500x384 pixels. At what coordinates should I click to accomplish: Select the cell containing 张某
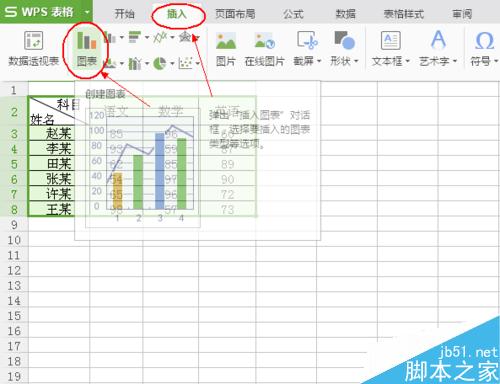point(59,179)
